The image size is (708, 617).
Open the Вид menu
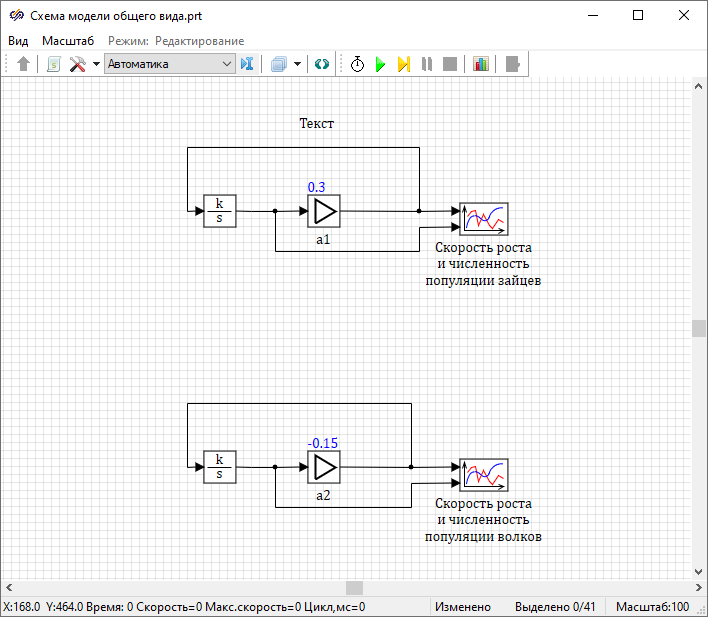tap(18, 40)
